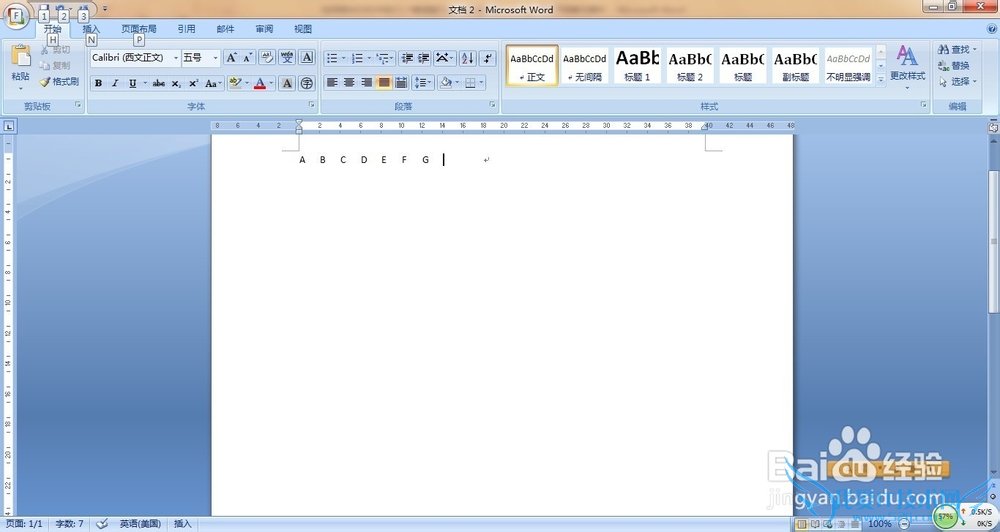Open the font color dropdown arrow
This screenshot has height=532, width=1000.
tap(271, 84)
